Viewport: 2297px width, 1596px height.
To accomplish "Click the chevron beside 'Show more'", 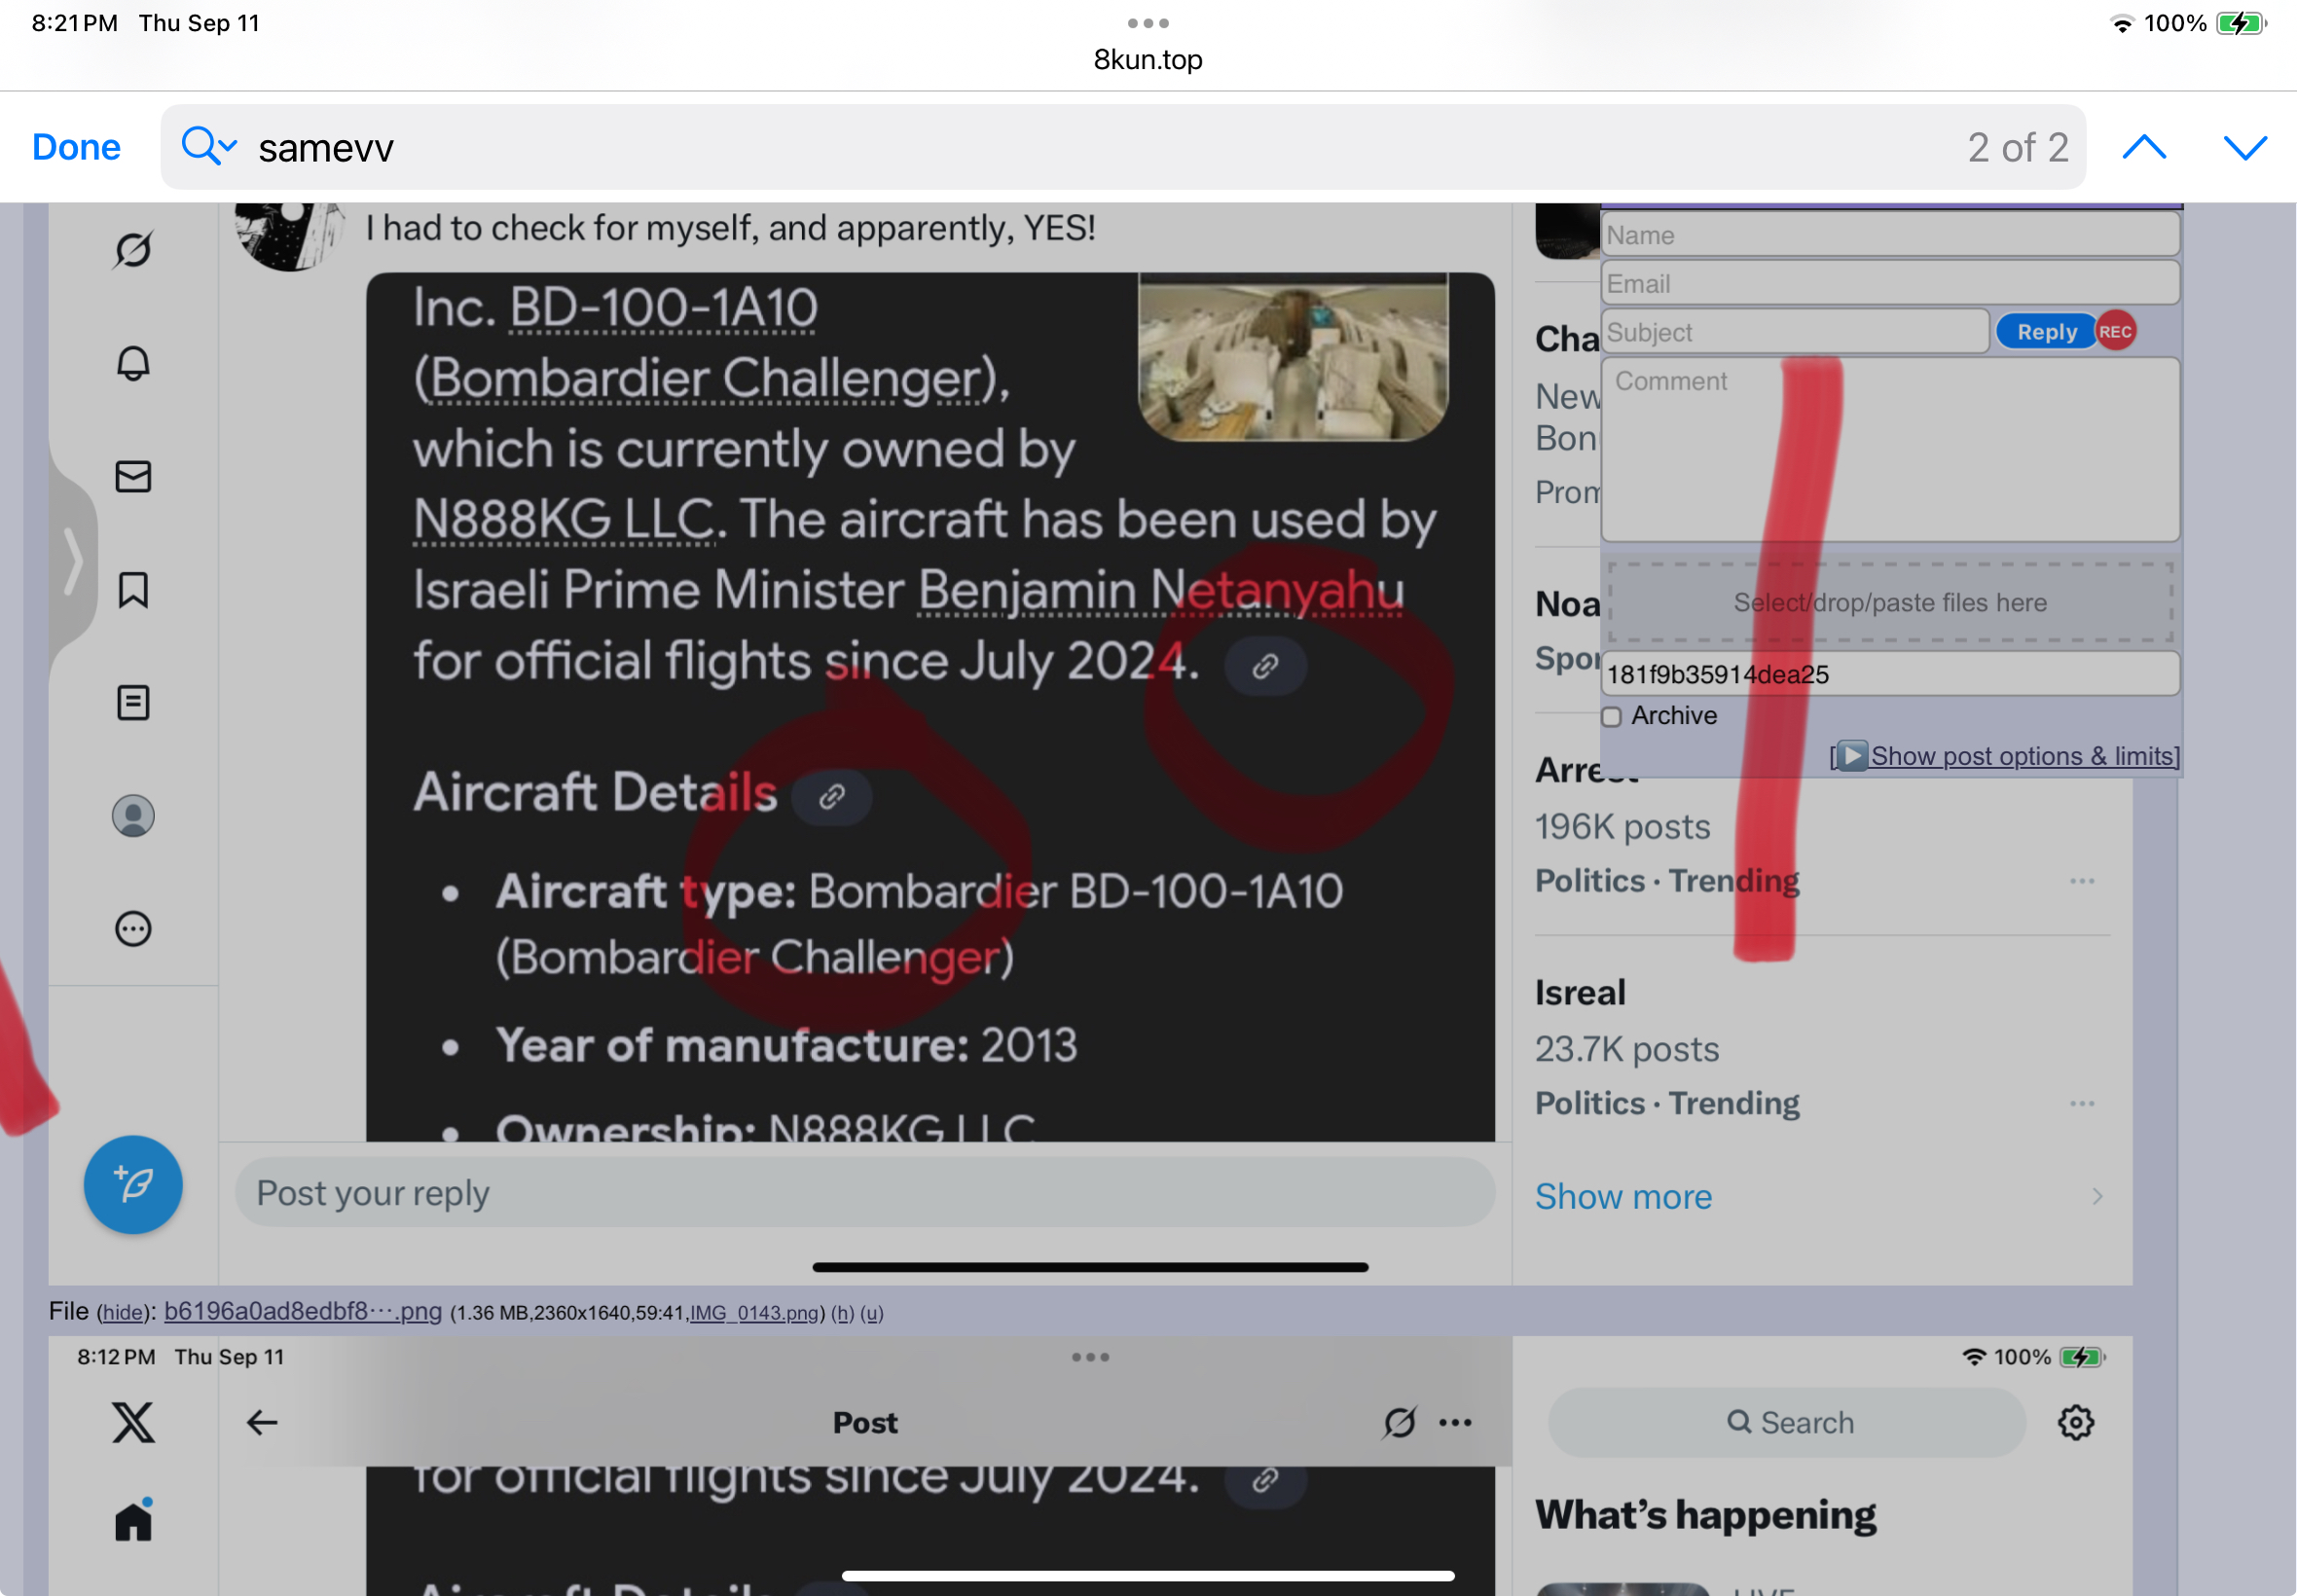I will tap(2097, 1196).
